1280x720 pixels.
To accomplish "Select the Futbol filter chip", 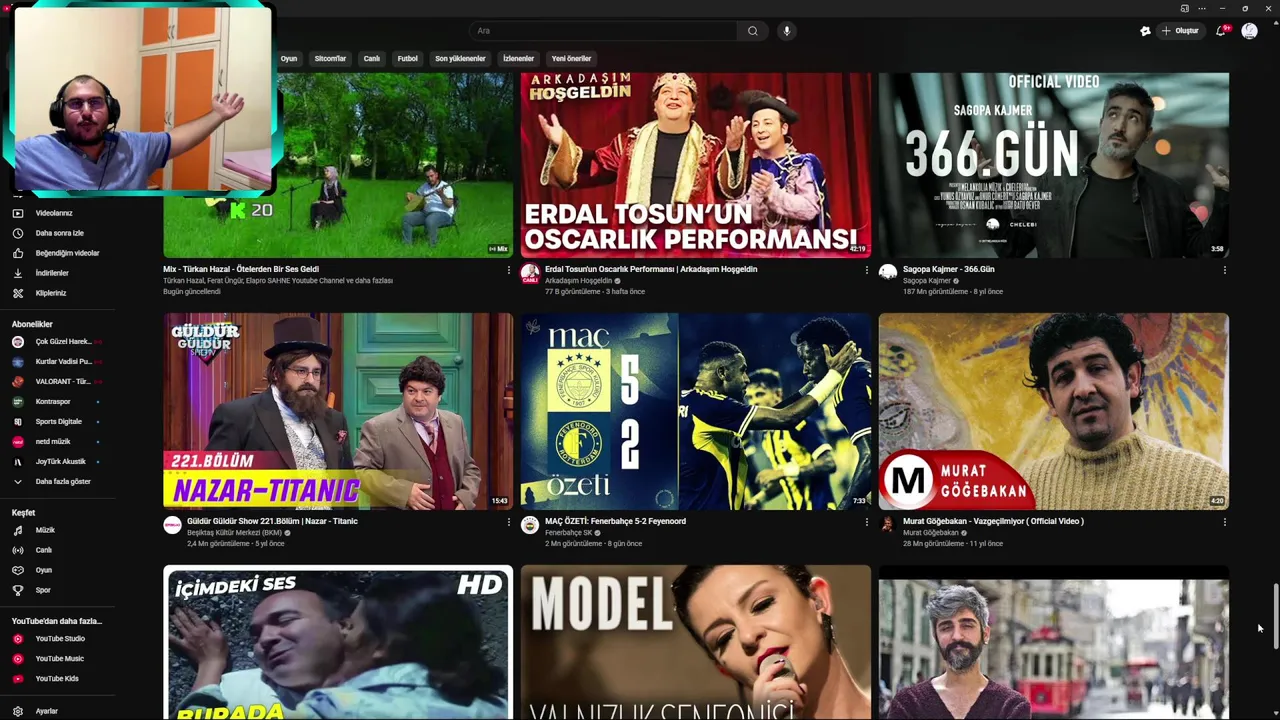I will click(408, 59).
